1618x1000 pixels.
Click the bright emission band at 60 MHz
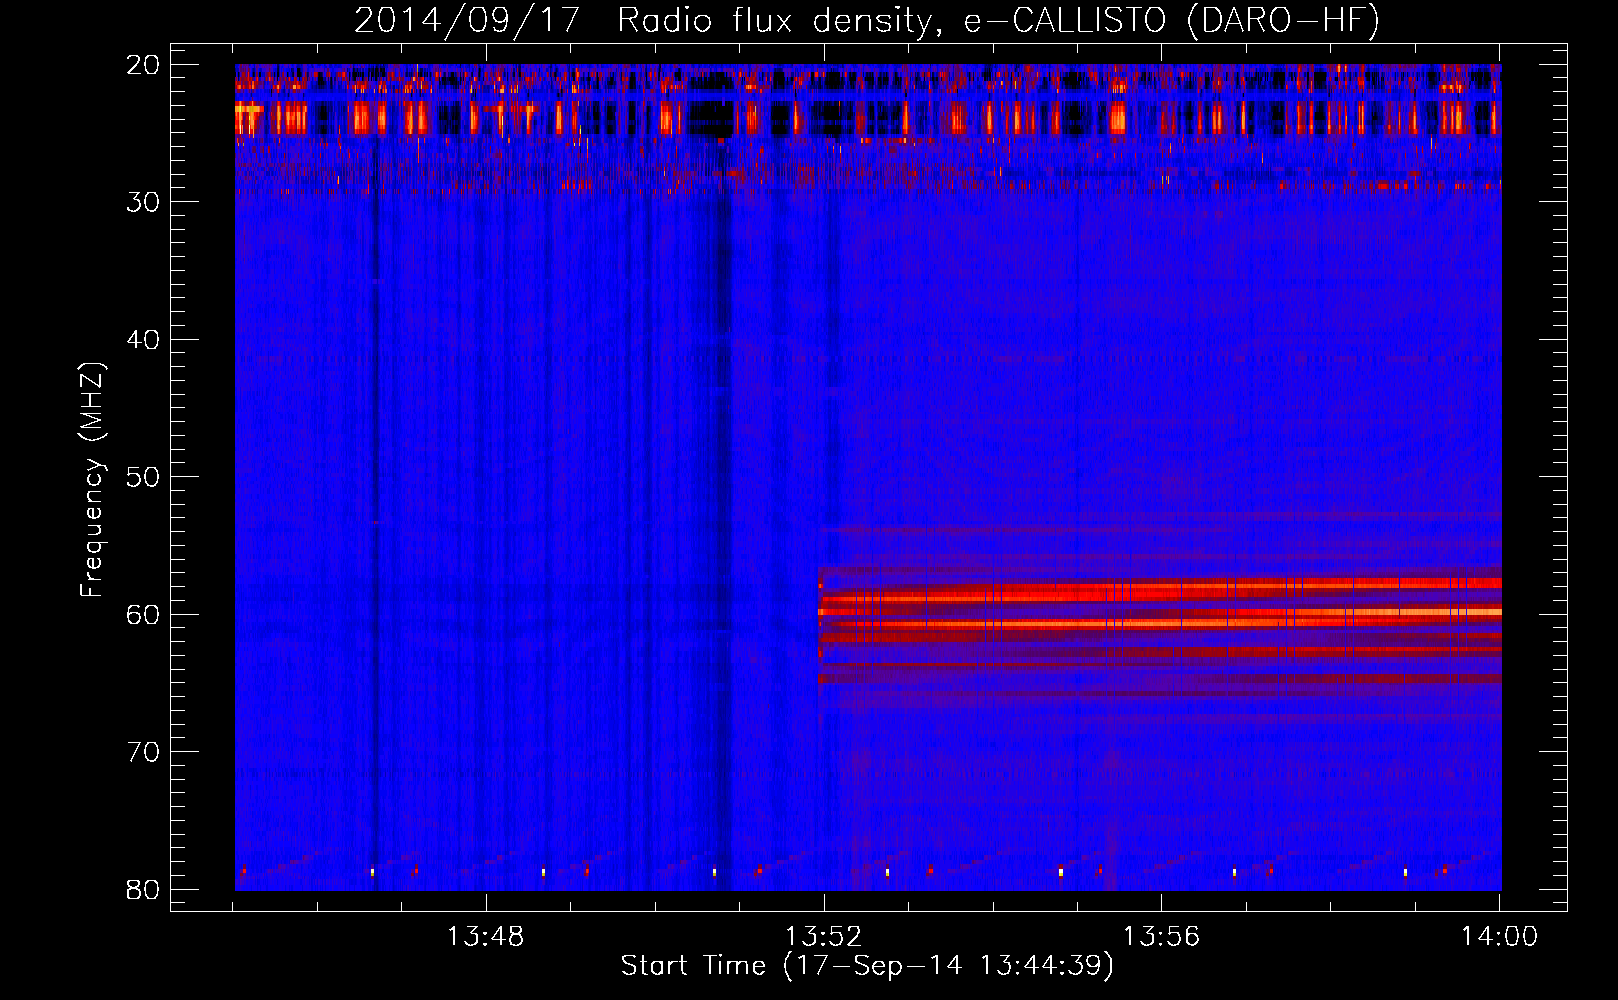pos(1160,611)
